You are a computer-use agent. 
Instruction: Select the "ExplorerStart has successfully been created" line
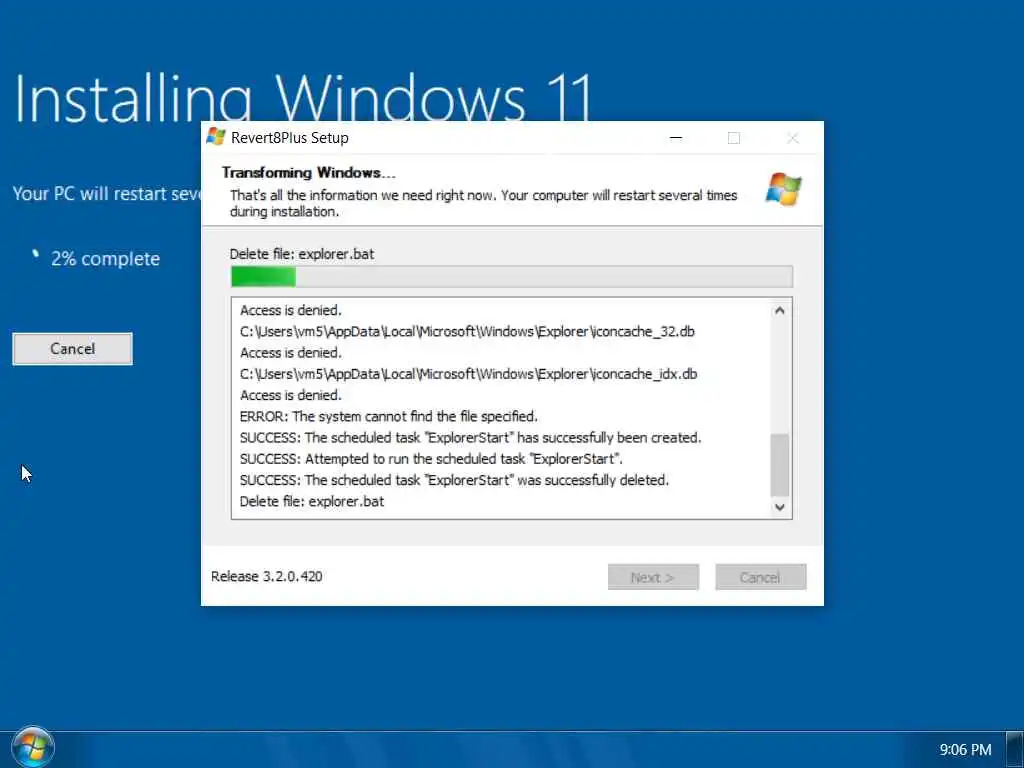click(x=470, y=438)
